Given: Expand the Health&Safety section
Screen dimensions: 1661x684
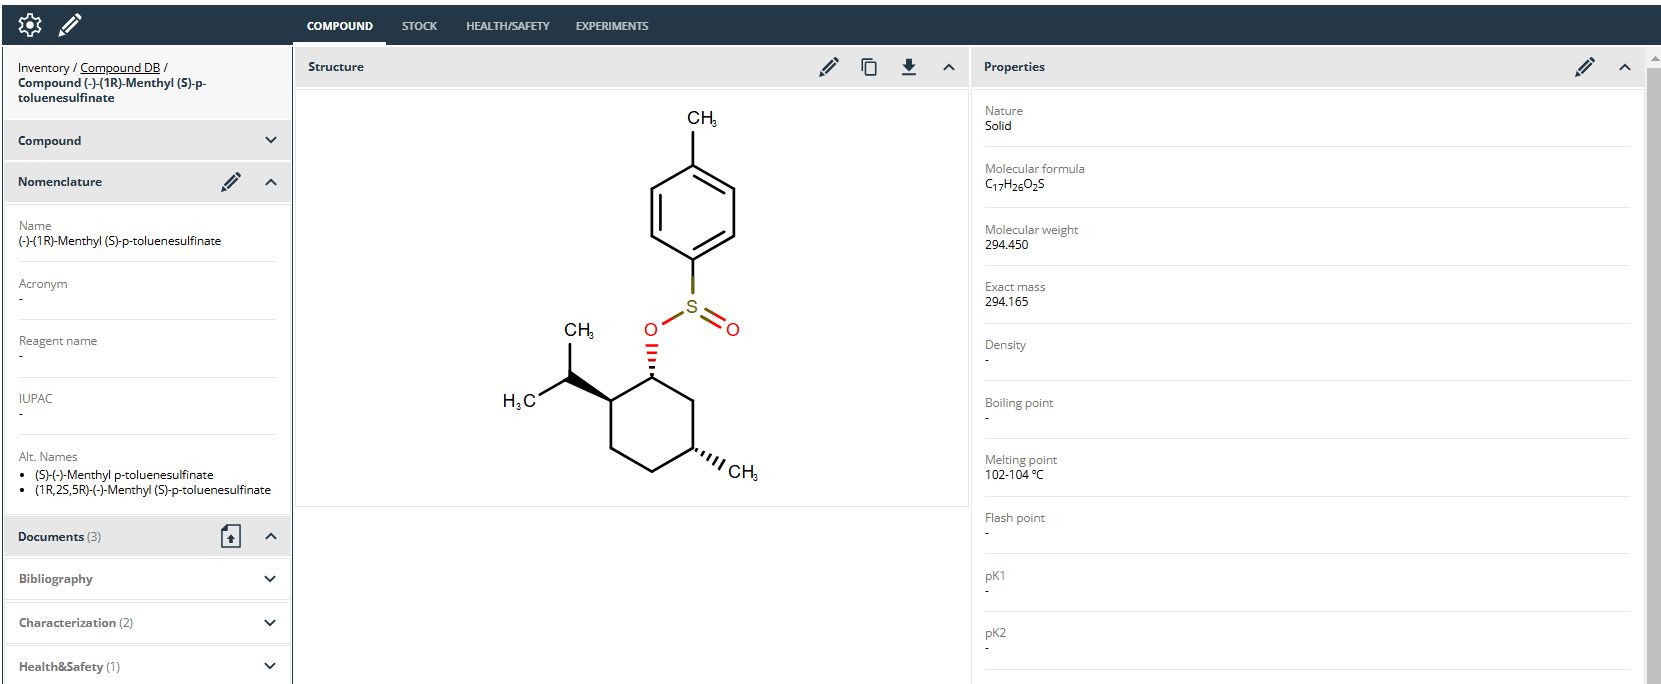Looking at the screenshot, I should [x=270, y=666].
